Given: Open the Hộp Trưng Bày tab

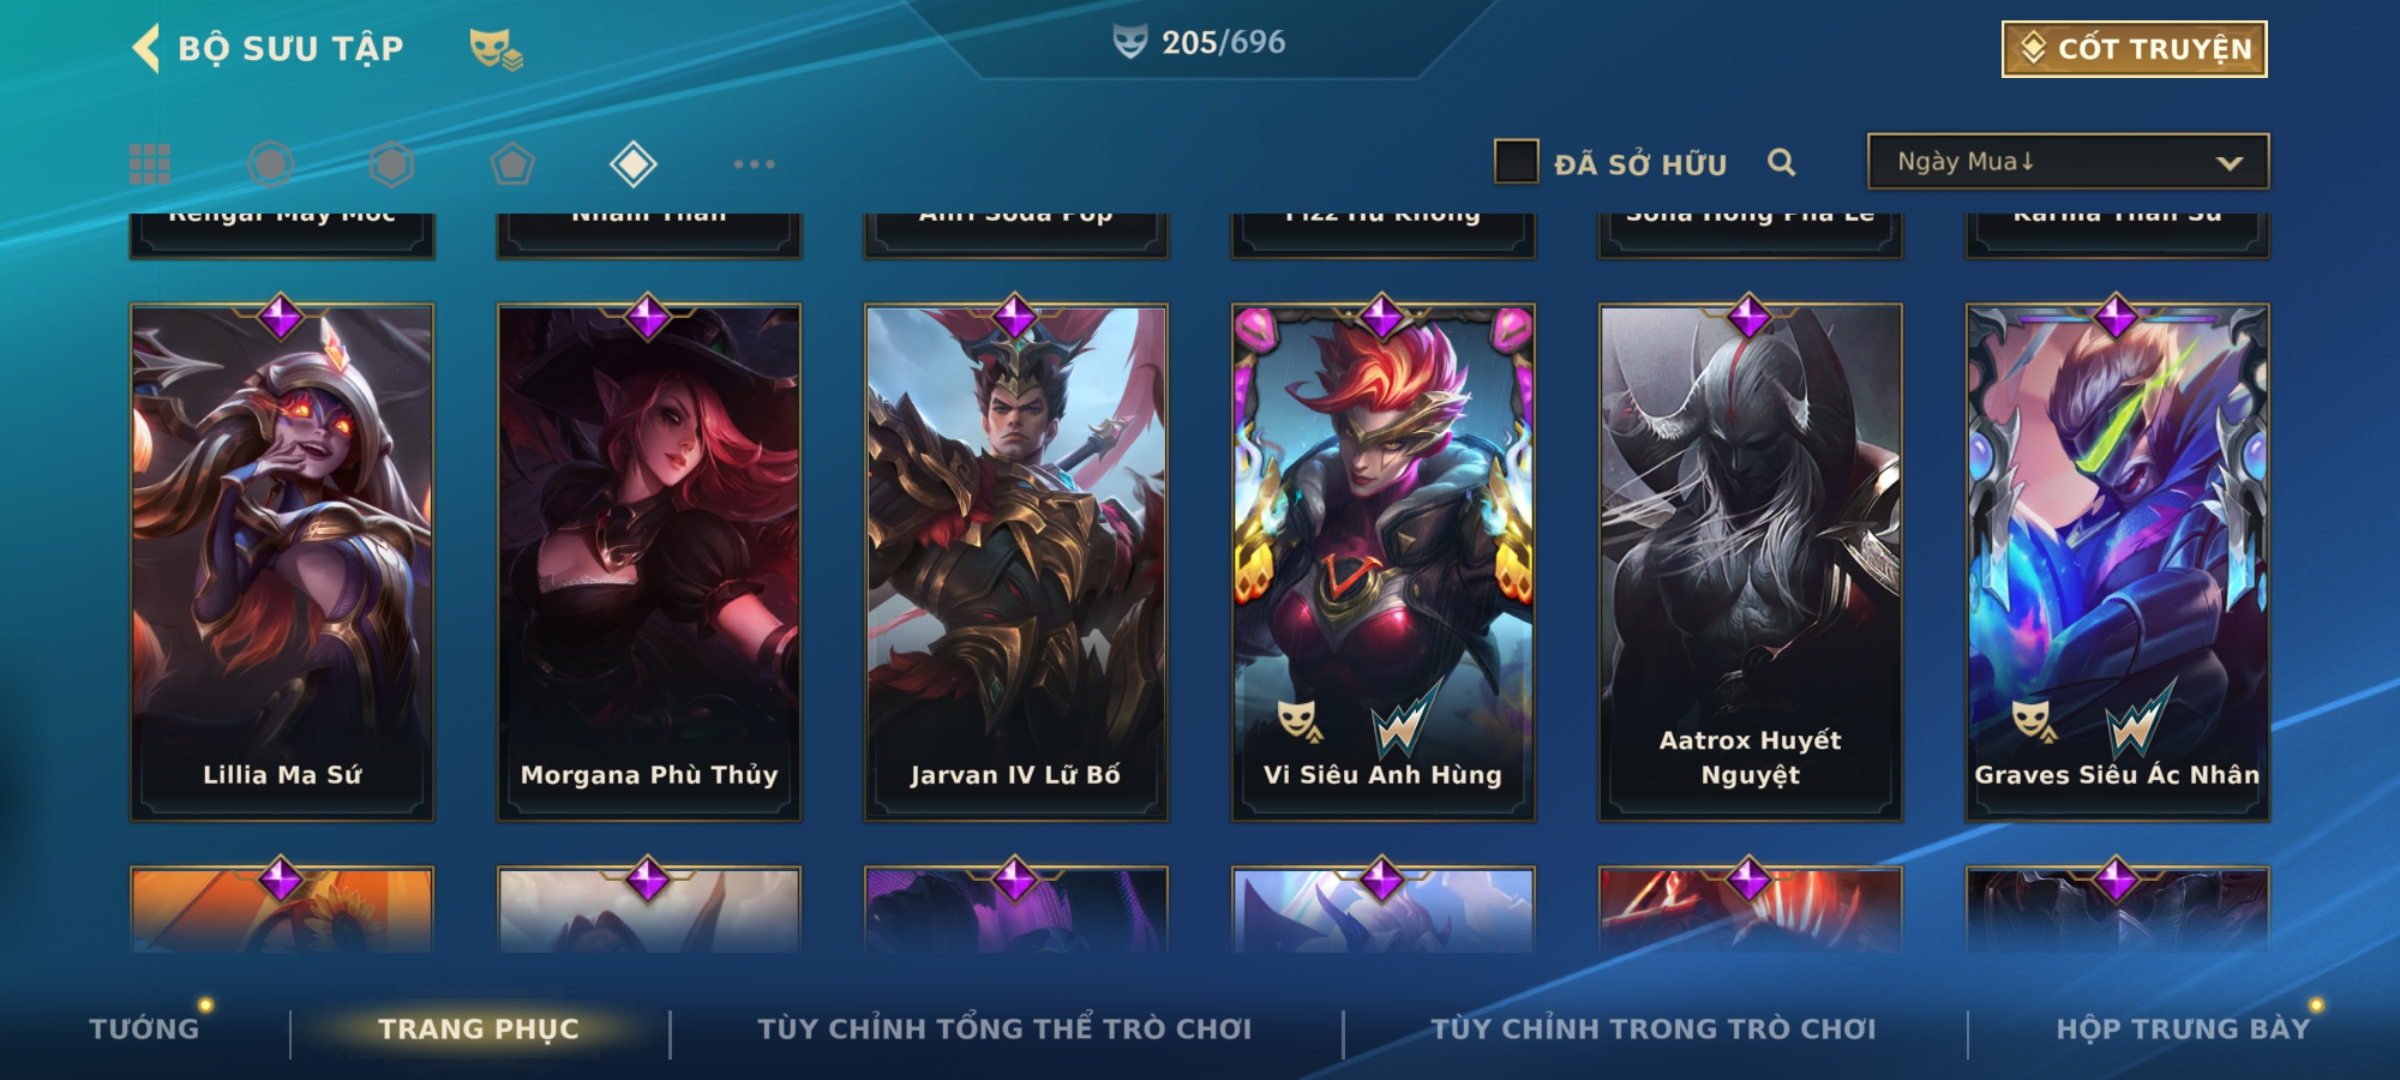Looking at the screenshot, I should 2183,1028.
